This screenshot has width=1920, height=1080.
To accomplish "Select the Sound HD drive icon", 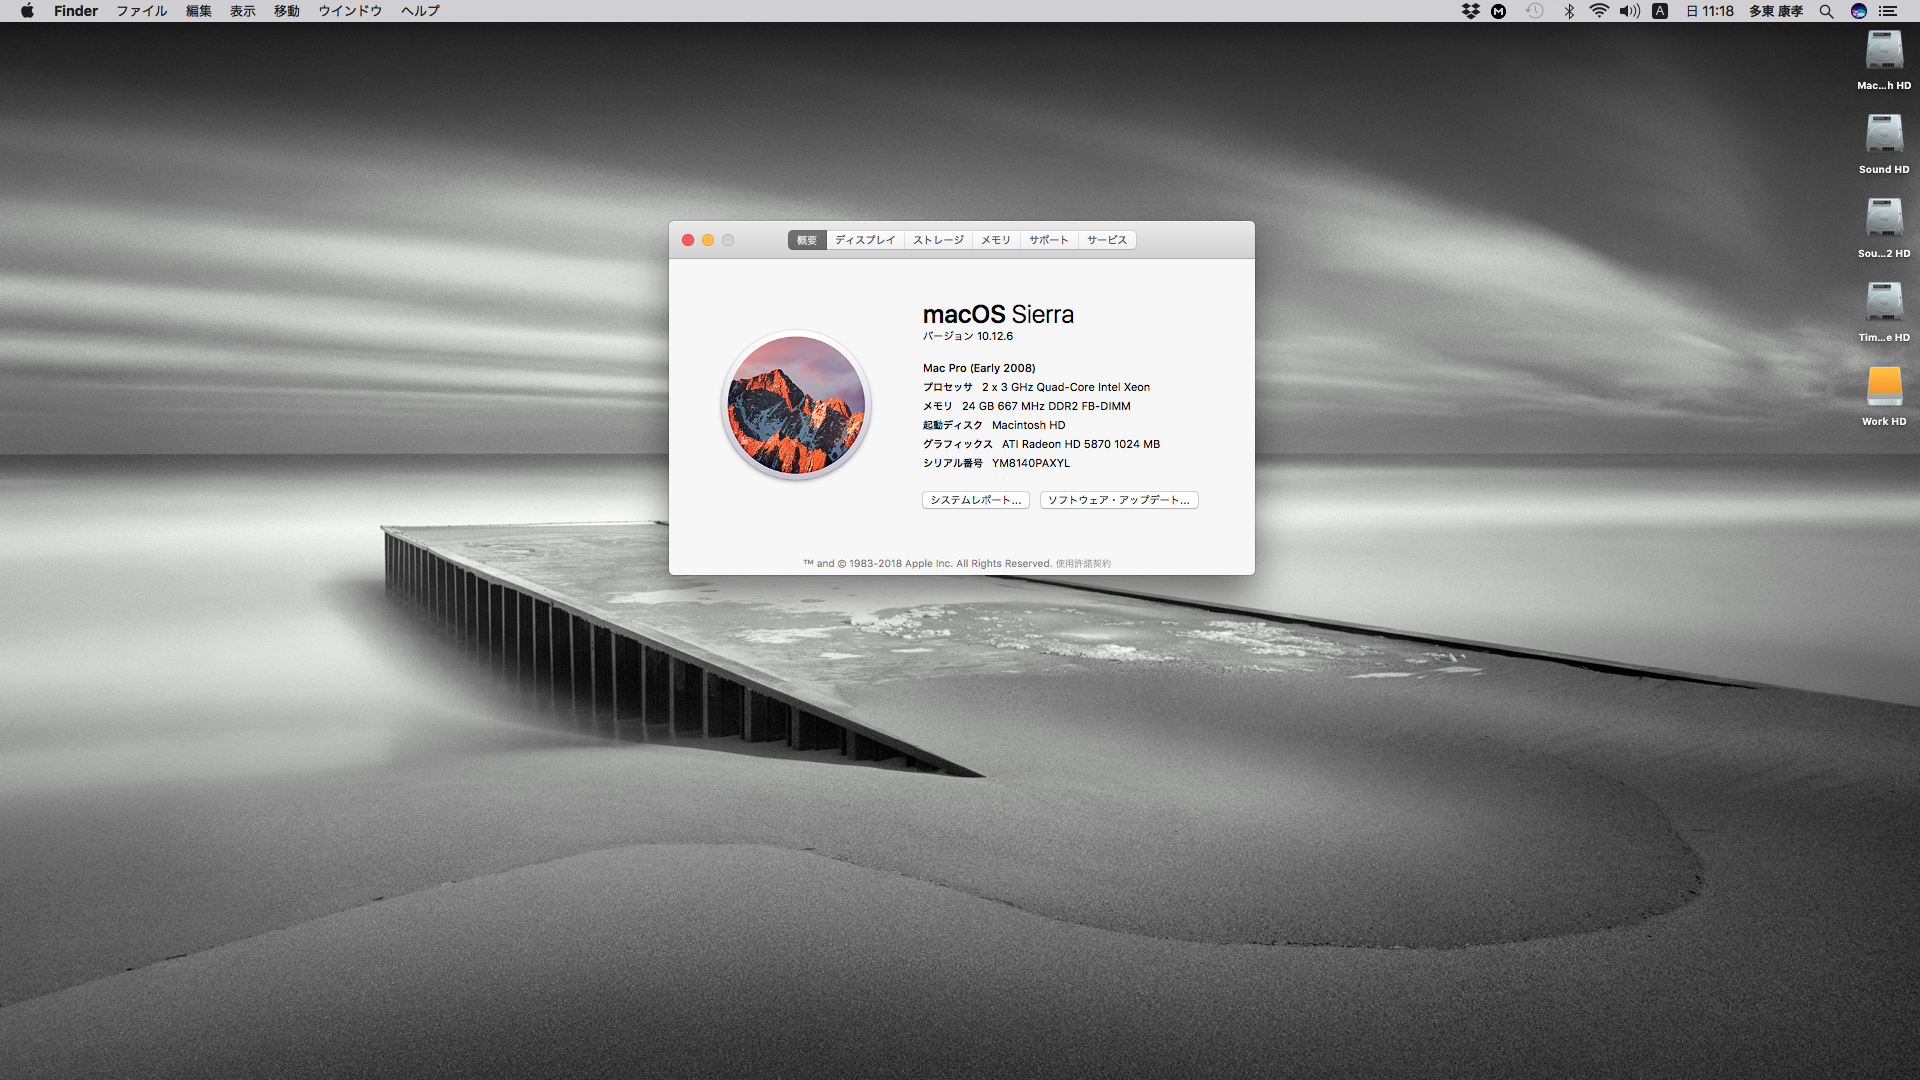I will point(1884,135).
